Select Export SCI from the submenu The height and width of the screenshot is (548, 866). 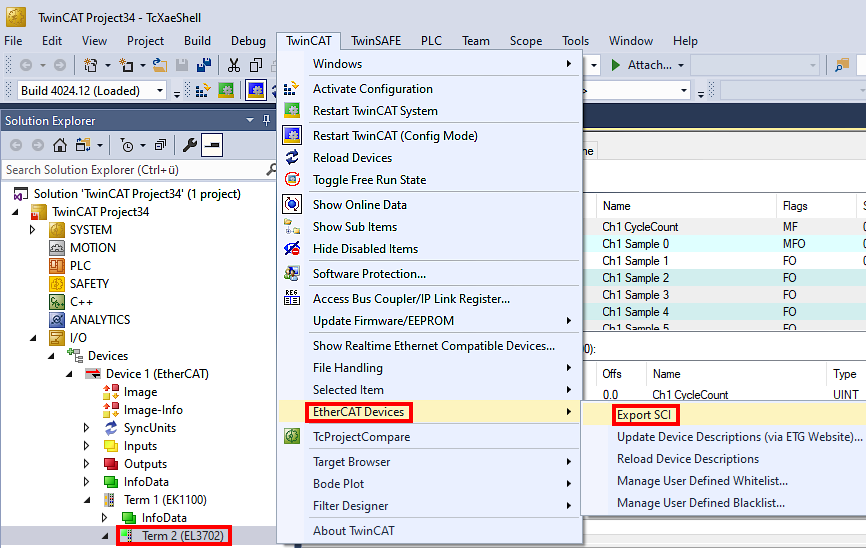(644, 415)
